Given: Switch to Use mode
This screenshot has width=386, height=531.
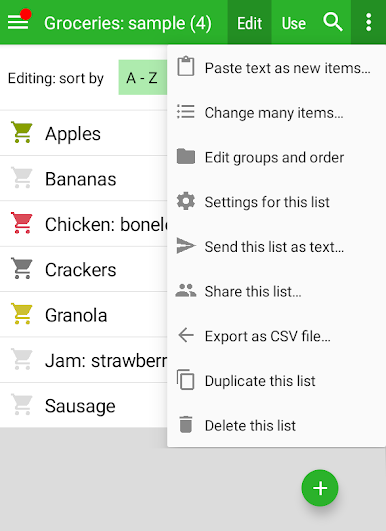Looking at the screenshot, I should (294, 23).
